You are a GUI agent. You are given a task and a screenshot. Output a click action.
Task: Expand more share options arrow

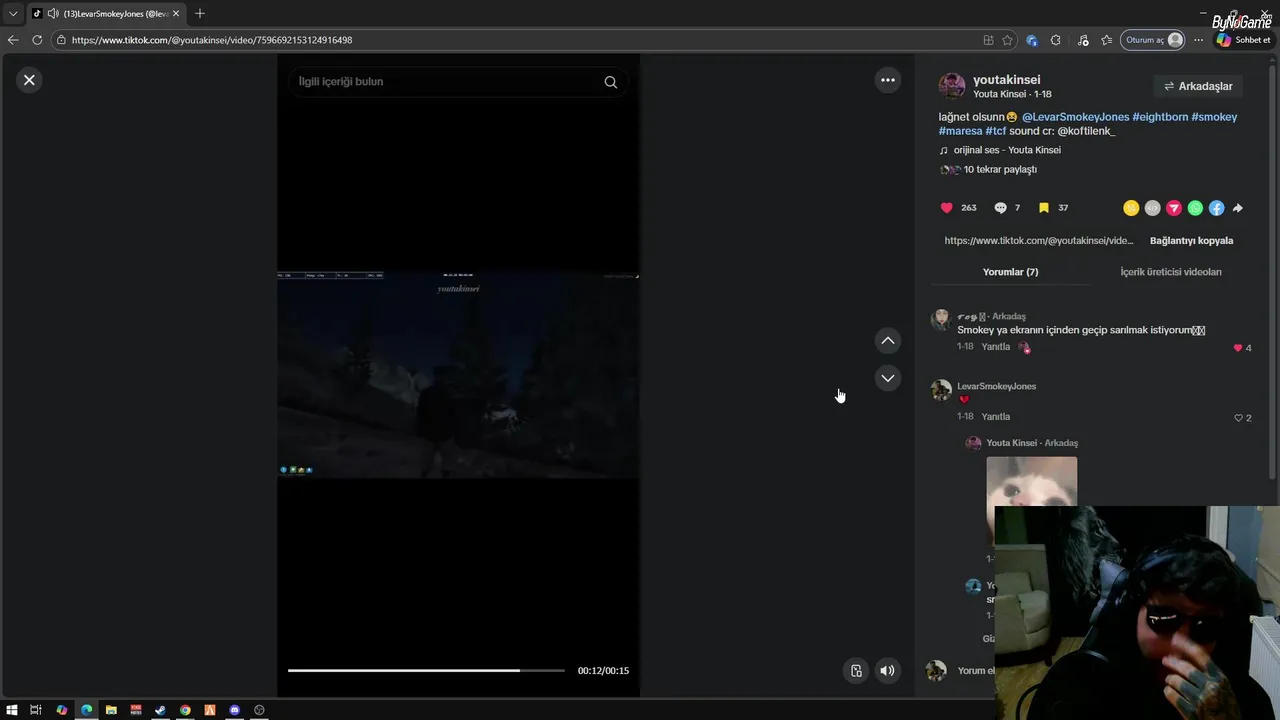coord(1237,208)
